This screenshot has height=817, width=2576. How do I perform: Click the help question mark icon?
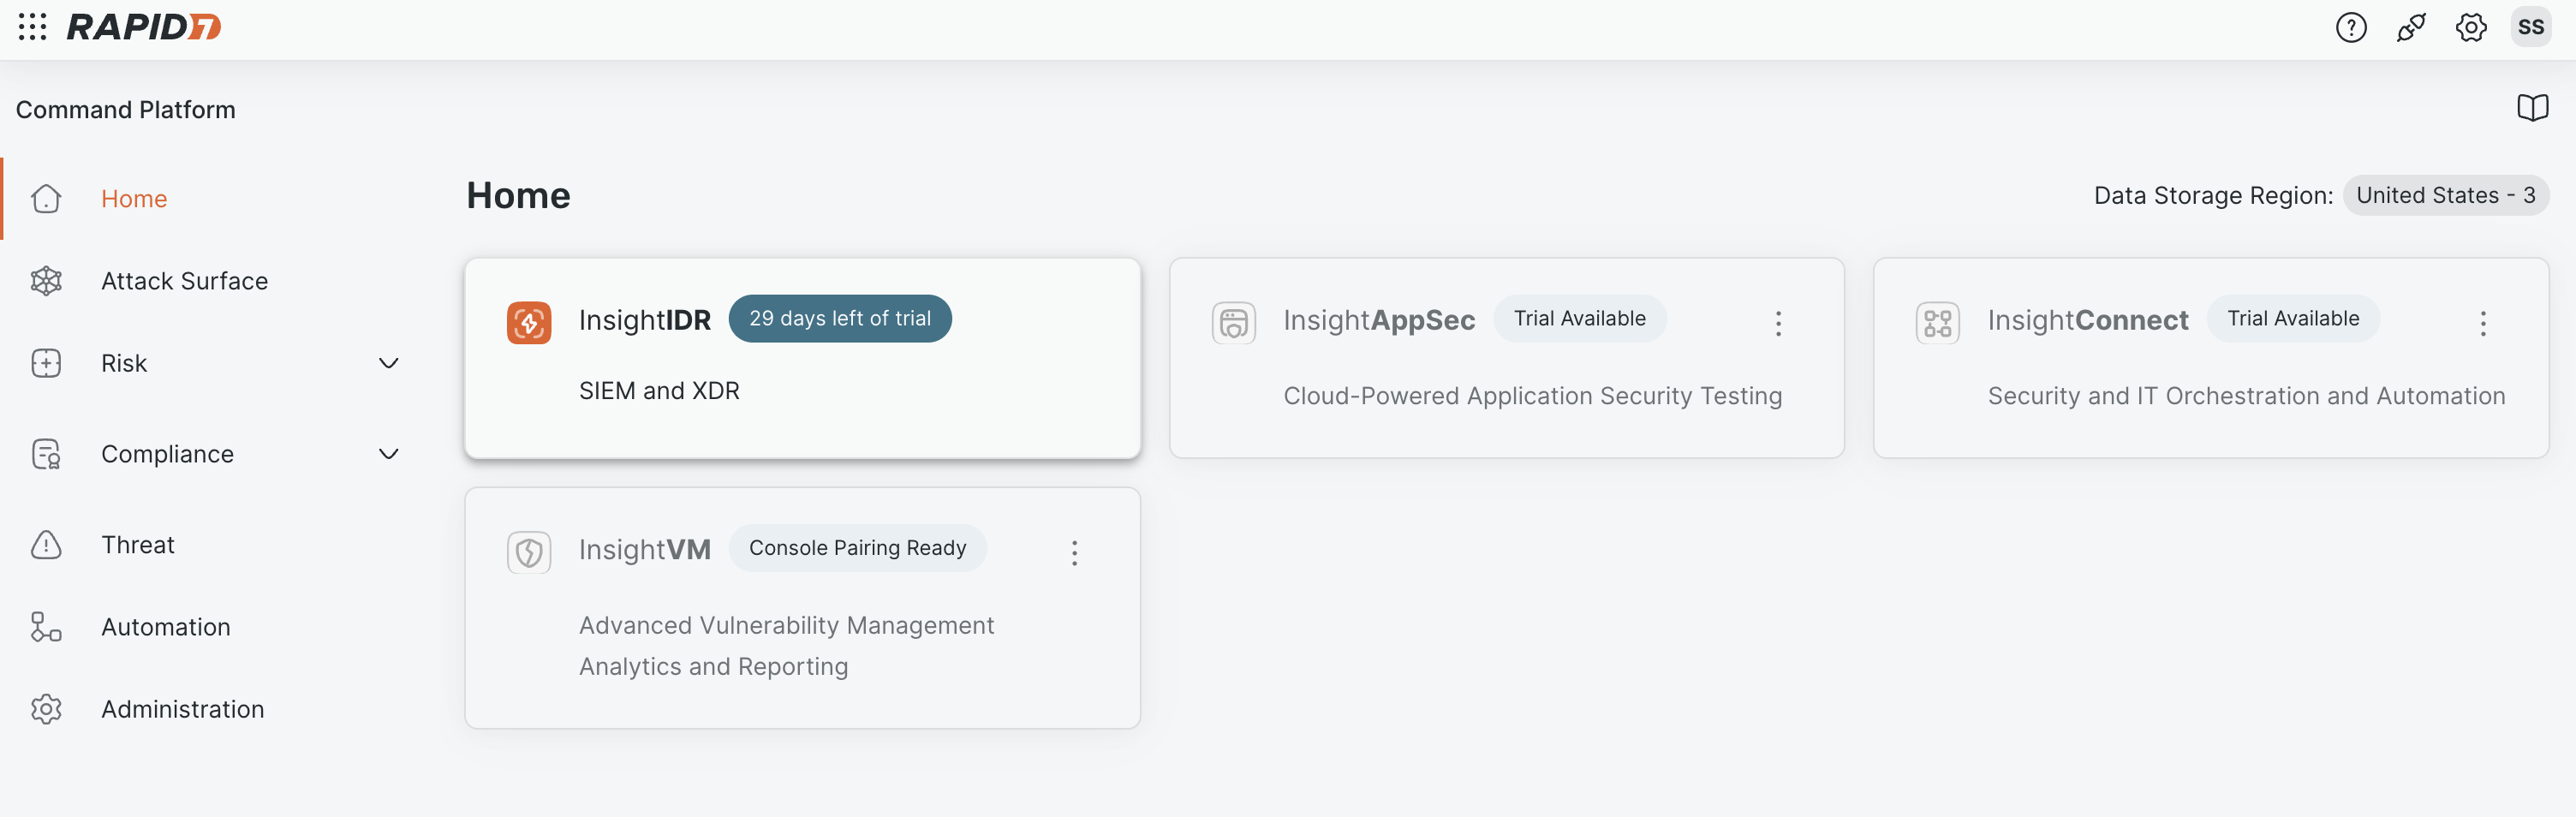(2350, 27)
